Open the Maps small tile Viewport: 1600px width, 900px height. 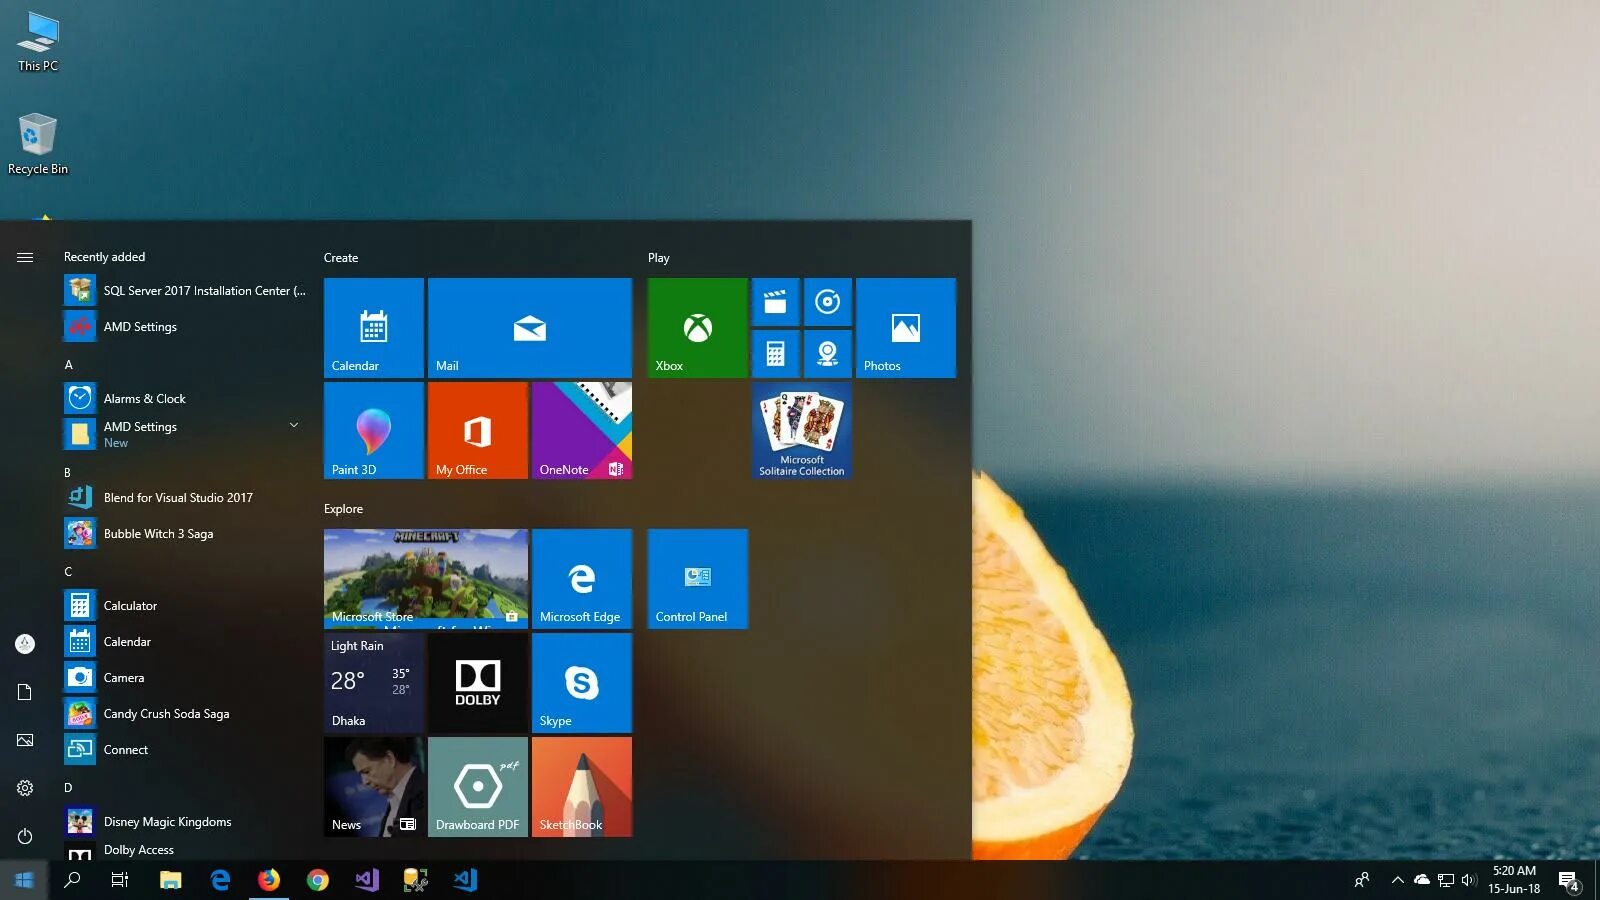coord(828,354)
